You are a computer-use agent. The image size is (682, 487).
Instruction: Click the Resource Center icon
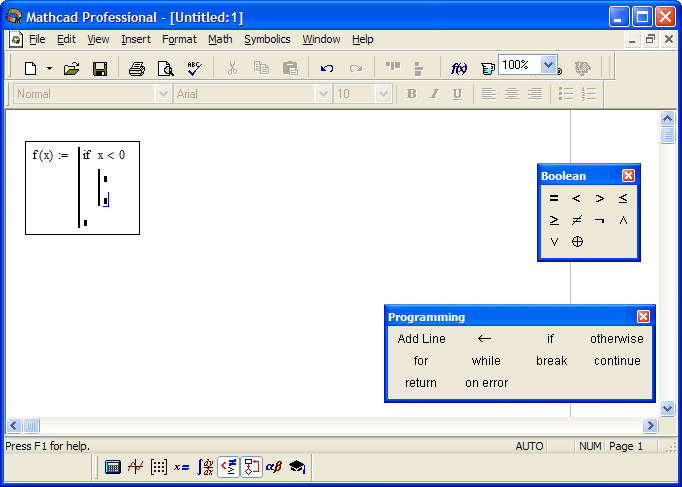click(582, 68)
